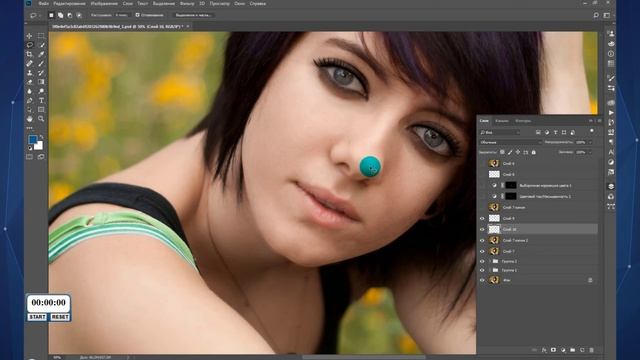The width and height of the screenshot is (640, 360).
Task: Expand the Группа 2 group
Action: (x=489, y=261)
